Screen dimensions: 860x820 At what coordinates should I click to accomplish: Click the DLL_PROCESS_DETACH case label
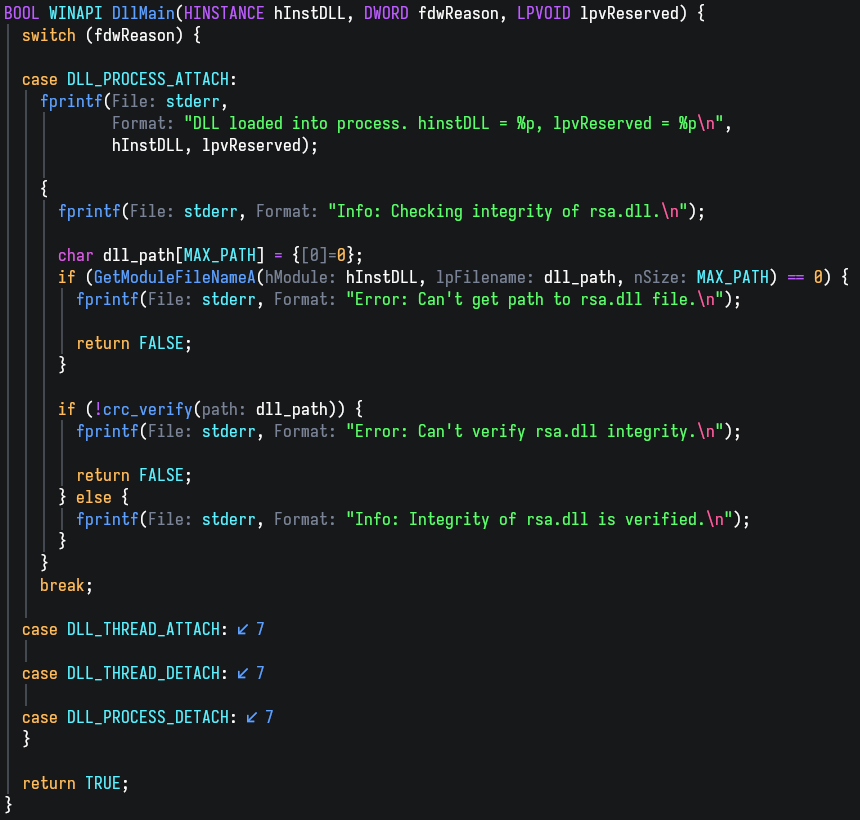(x=148, y=717)
